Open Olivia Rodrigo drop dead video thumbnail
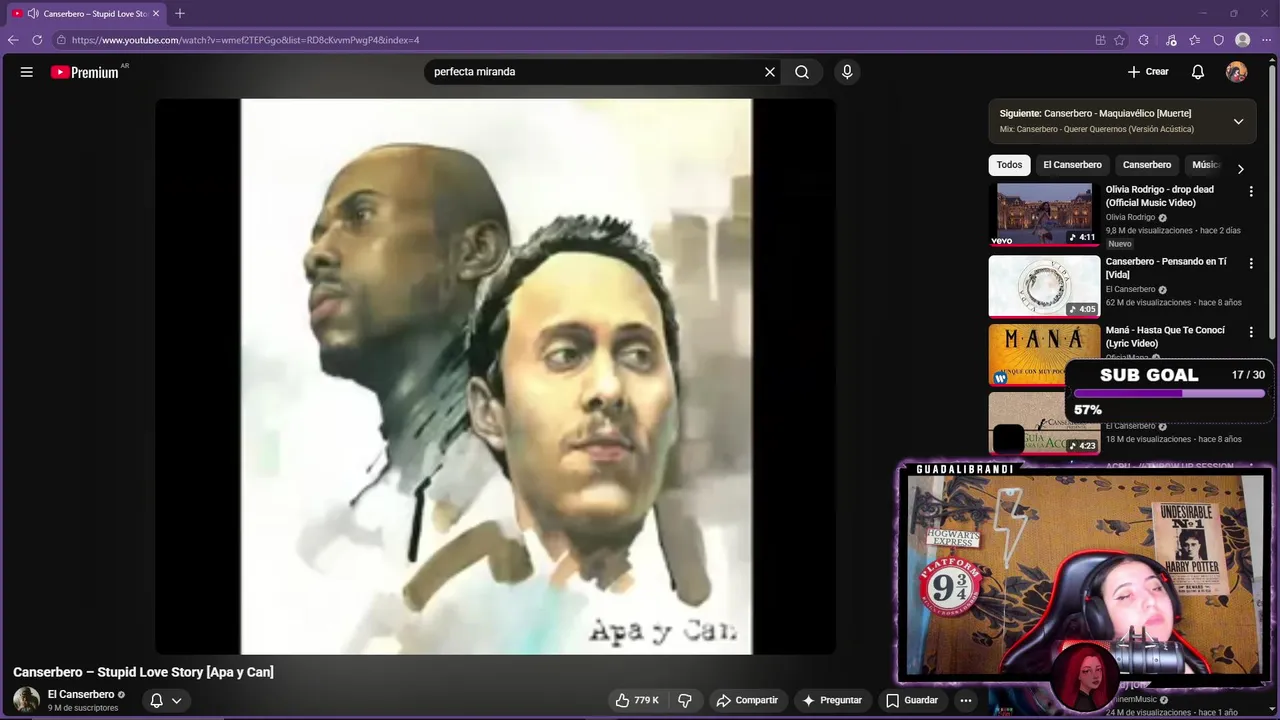This screenshot has height=720, width=1280. tap(1044, 214)
